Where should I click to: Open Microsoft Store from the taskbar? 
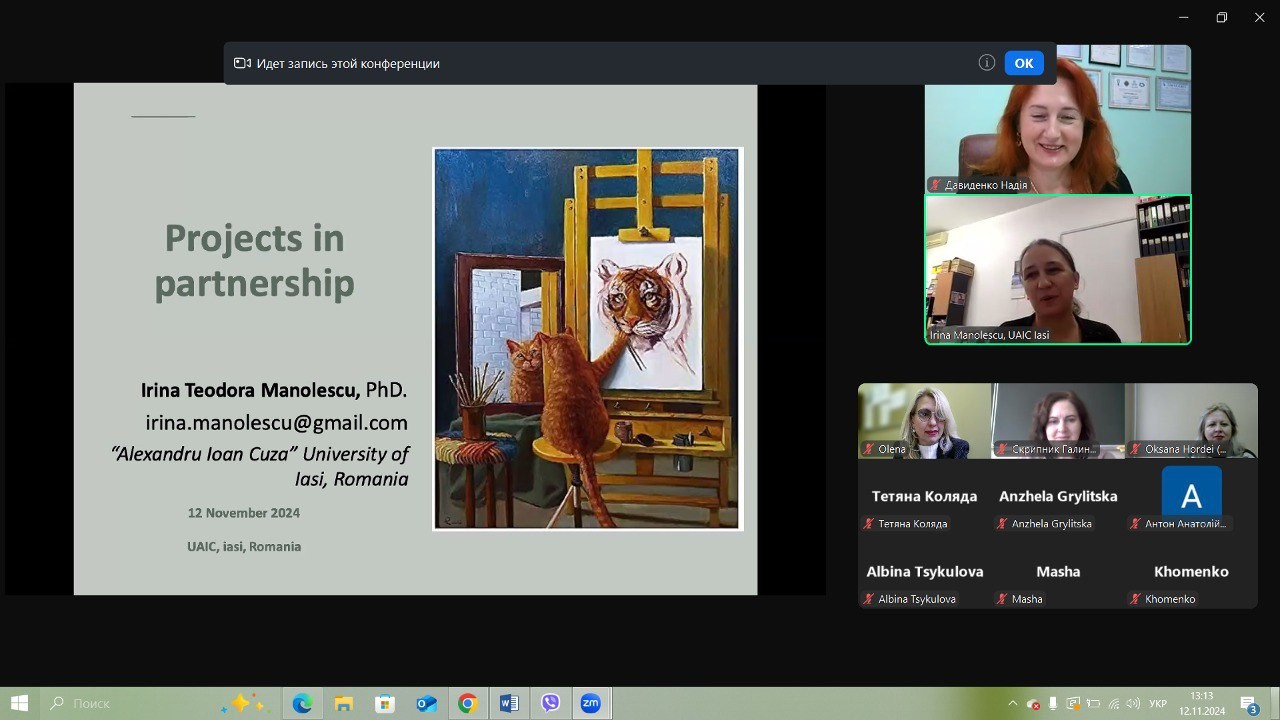(x=385, y=704)
